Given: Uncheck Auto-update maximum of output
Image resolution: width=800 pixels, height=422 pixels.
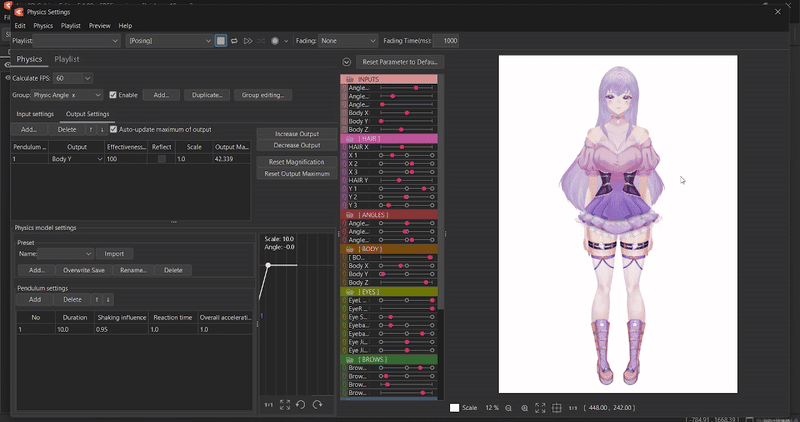Looking at the screenshot, I should click(113, 129).
